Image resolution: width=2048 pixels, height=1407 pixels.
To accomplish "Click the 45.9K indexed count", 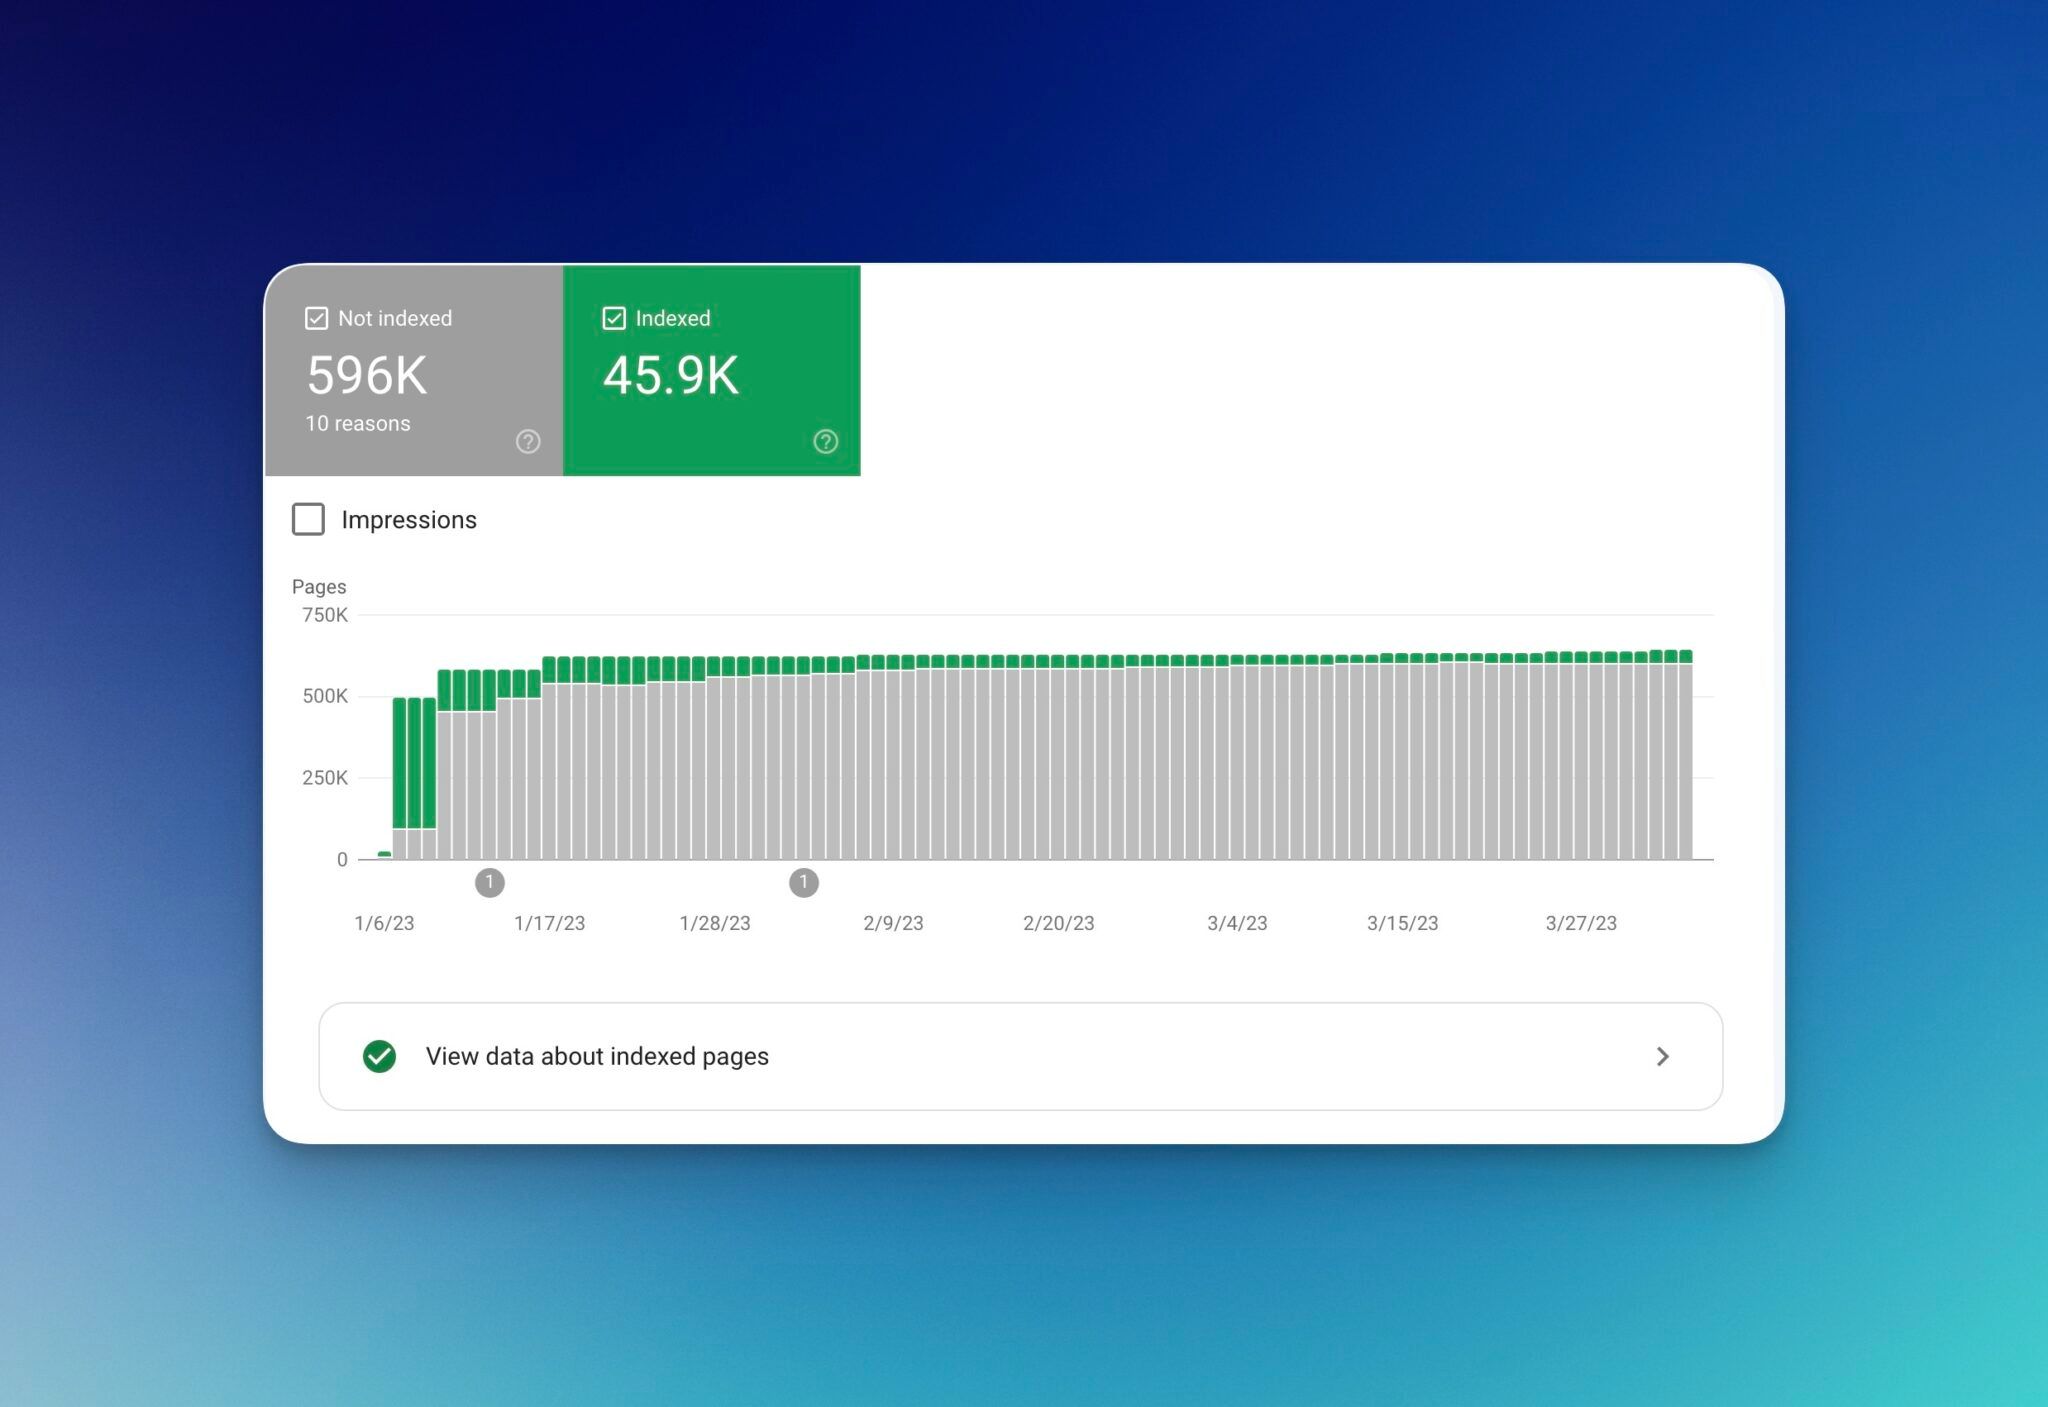I will tap(670, 376).
